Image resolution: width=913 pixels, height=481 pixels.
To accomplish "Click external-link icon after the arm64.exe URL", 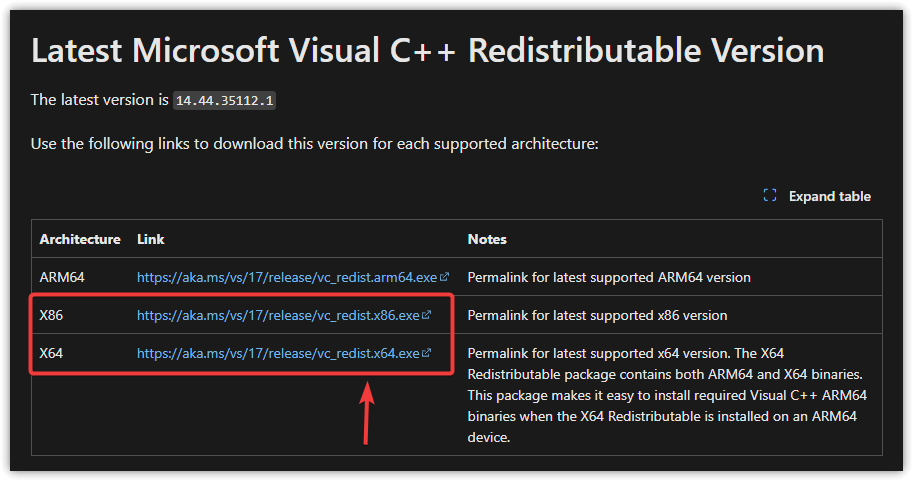I will [445, 277].
